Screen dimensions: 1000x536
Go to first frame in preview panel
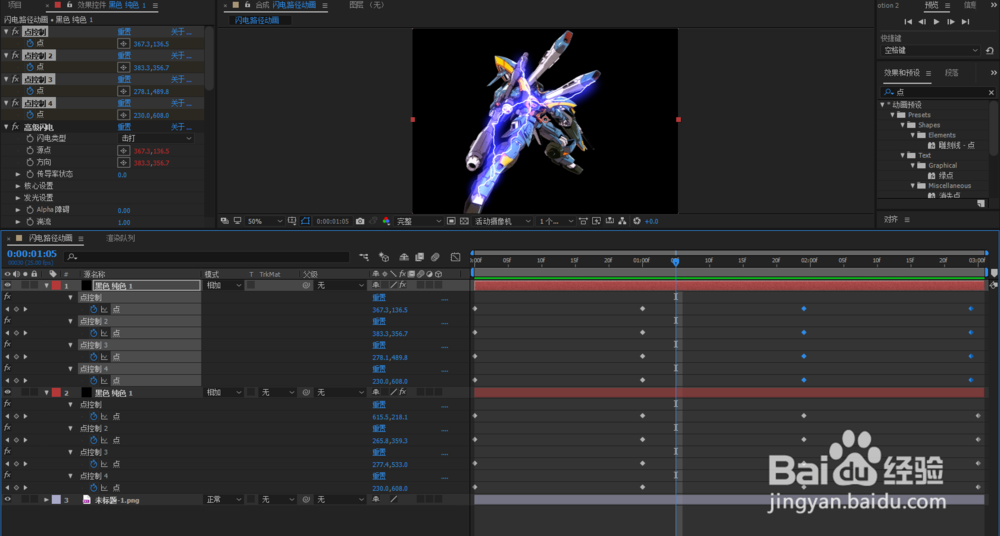[x=908, y=22]
